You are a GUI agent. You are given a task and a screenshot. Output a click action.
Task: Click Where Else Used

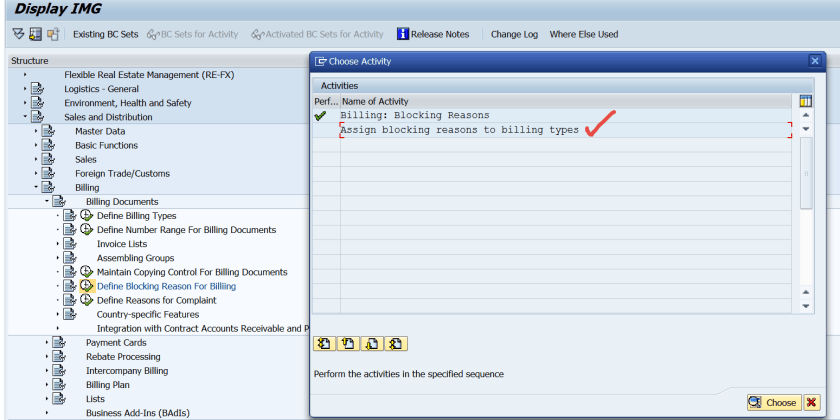pyautogui.click(x=584, y=34)
